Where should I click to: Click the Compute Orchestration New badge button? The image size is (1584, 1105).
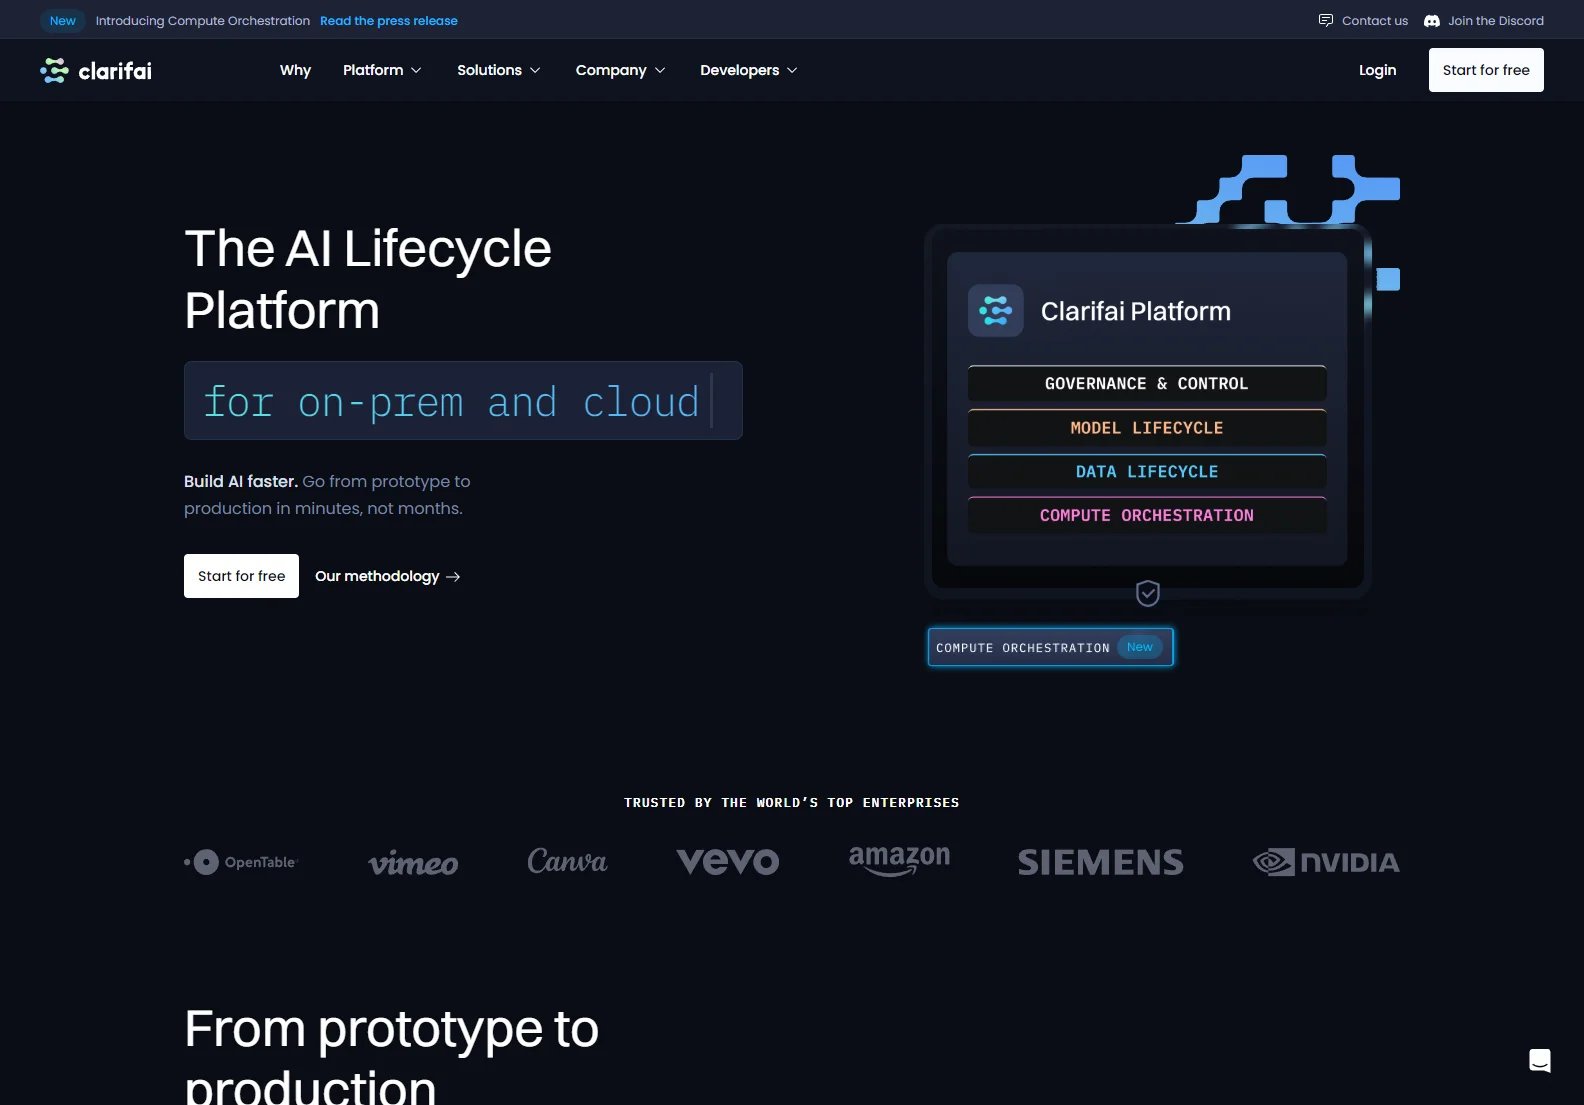tap(1050, 647)
